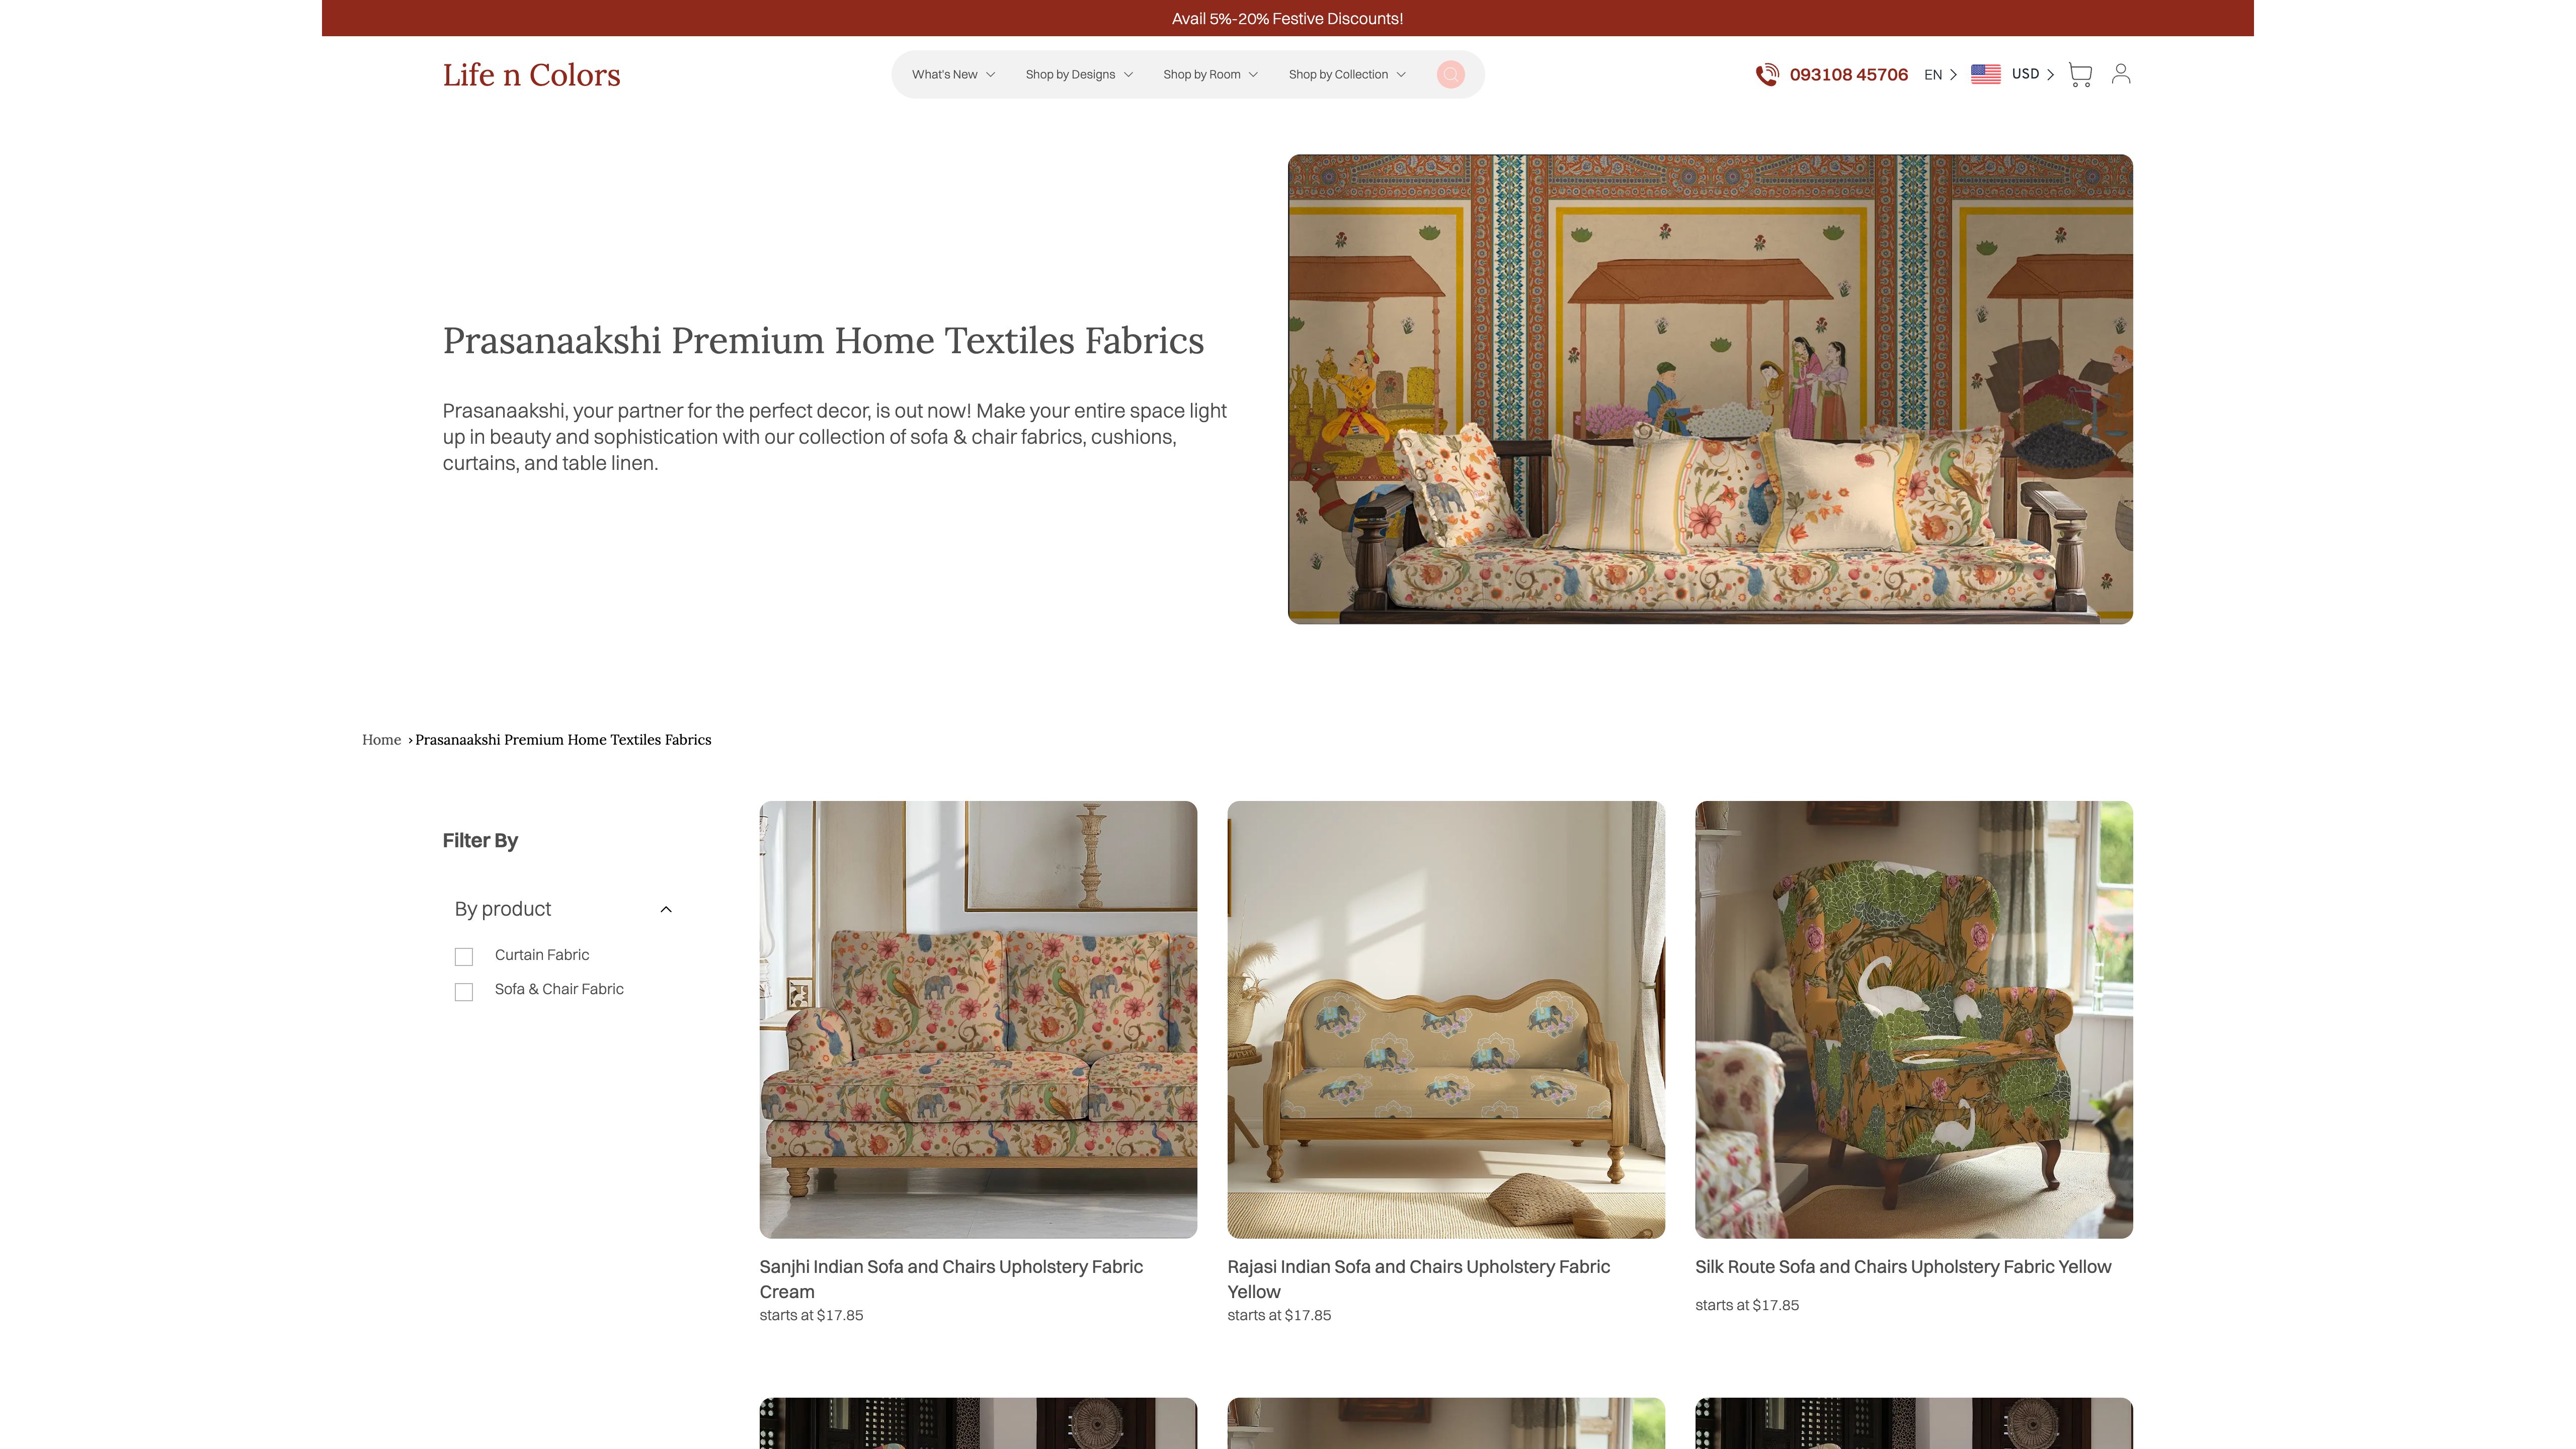Open the Rajasi yellow sofa product thumbnail

point(1445,1019)
